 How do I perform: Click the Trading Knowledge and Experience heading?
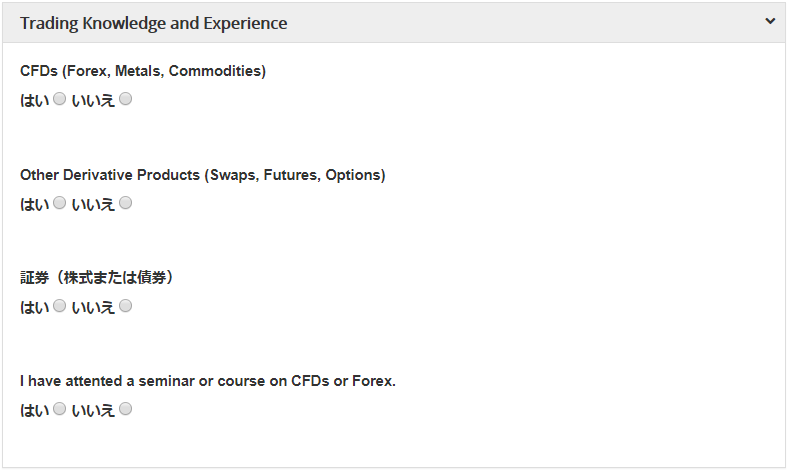pyautogui.click(x=153, y=23)
